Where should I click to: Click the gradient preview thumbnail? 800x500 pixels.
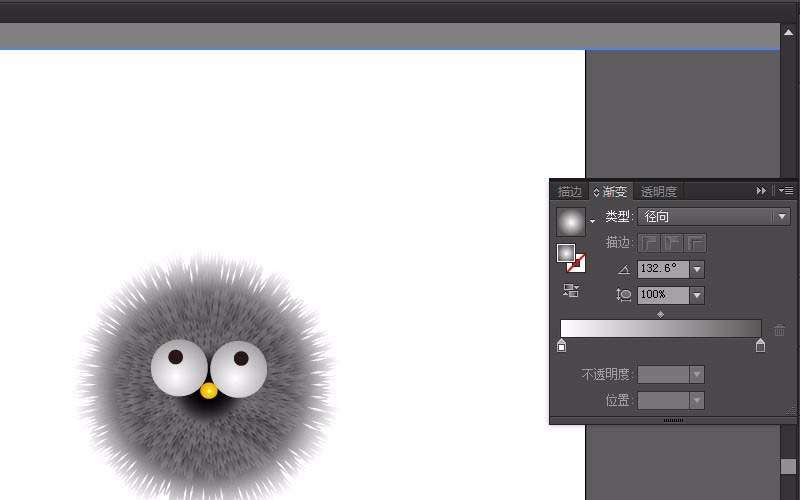pos(571,221)
